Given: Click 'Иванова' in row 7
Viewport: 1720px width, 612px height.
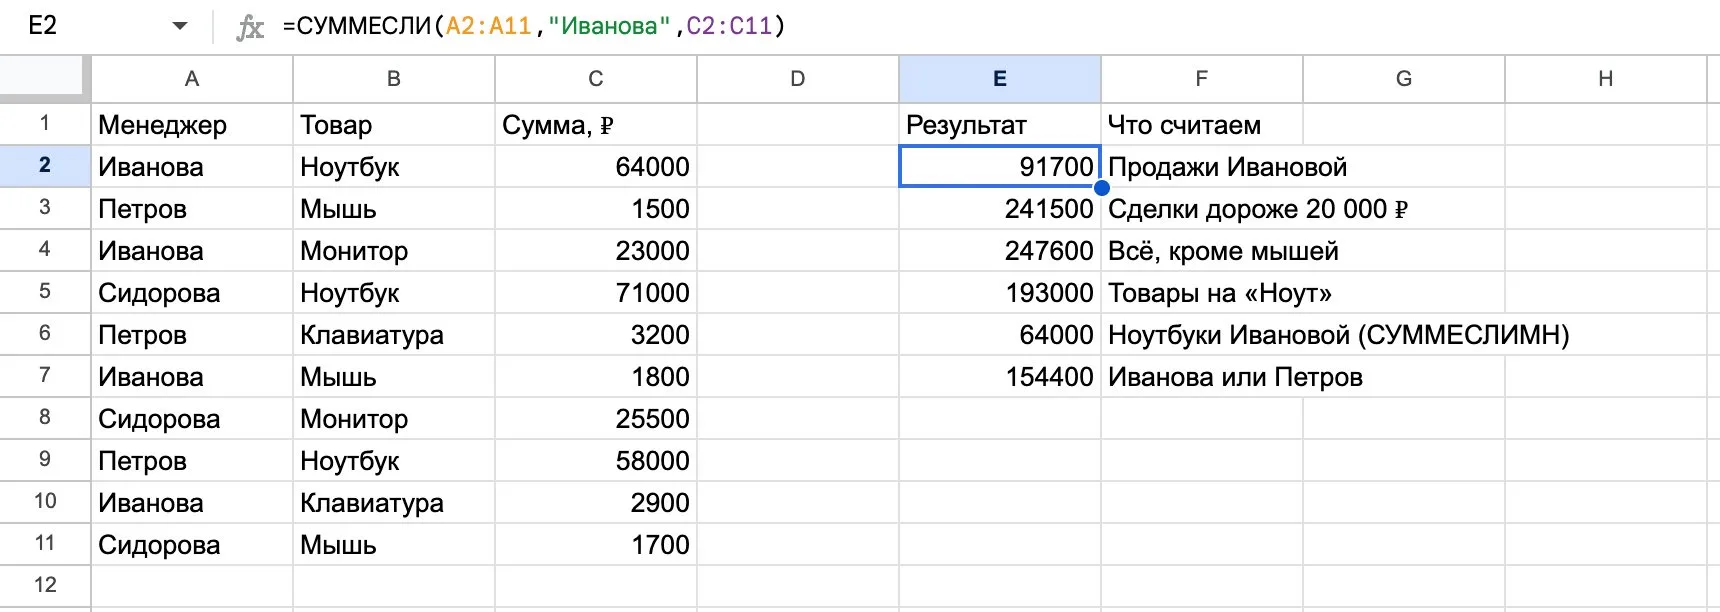Looking at the screenshot, I should pyautogui.click(x=192, y=377).
